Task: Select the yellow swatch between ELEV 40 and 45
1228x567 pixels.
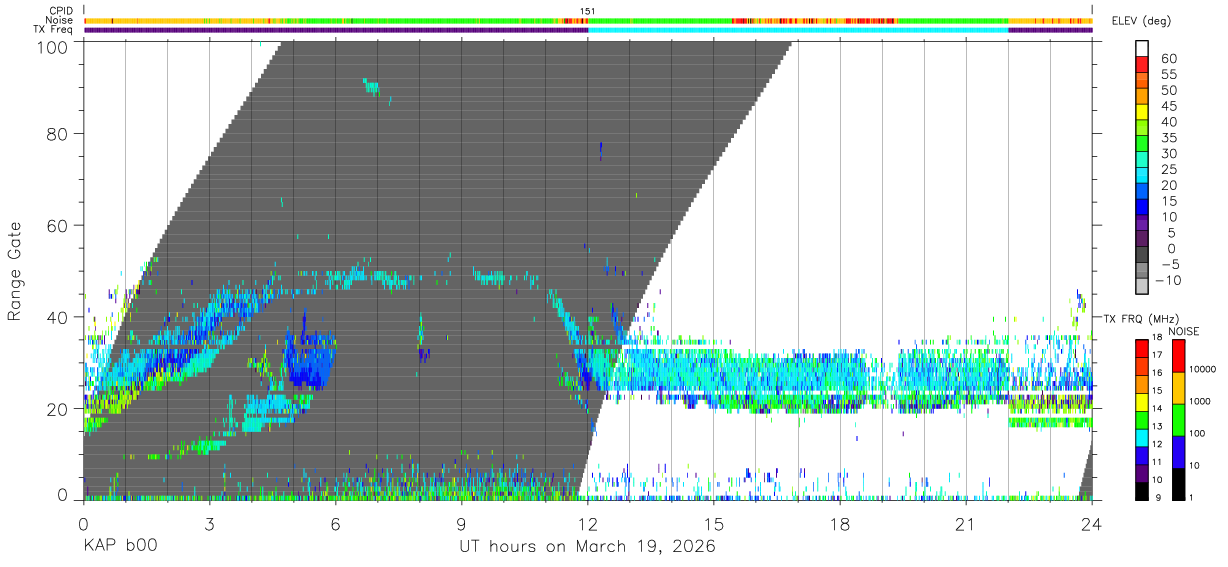Action: pos(1144,113)
